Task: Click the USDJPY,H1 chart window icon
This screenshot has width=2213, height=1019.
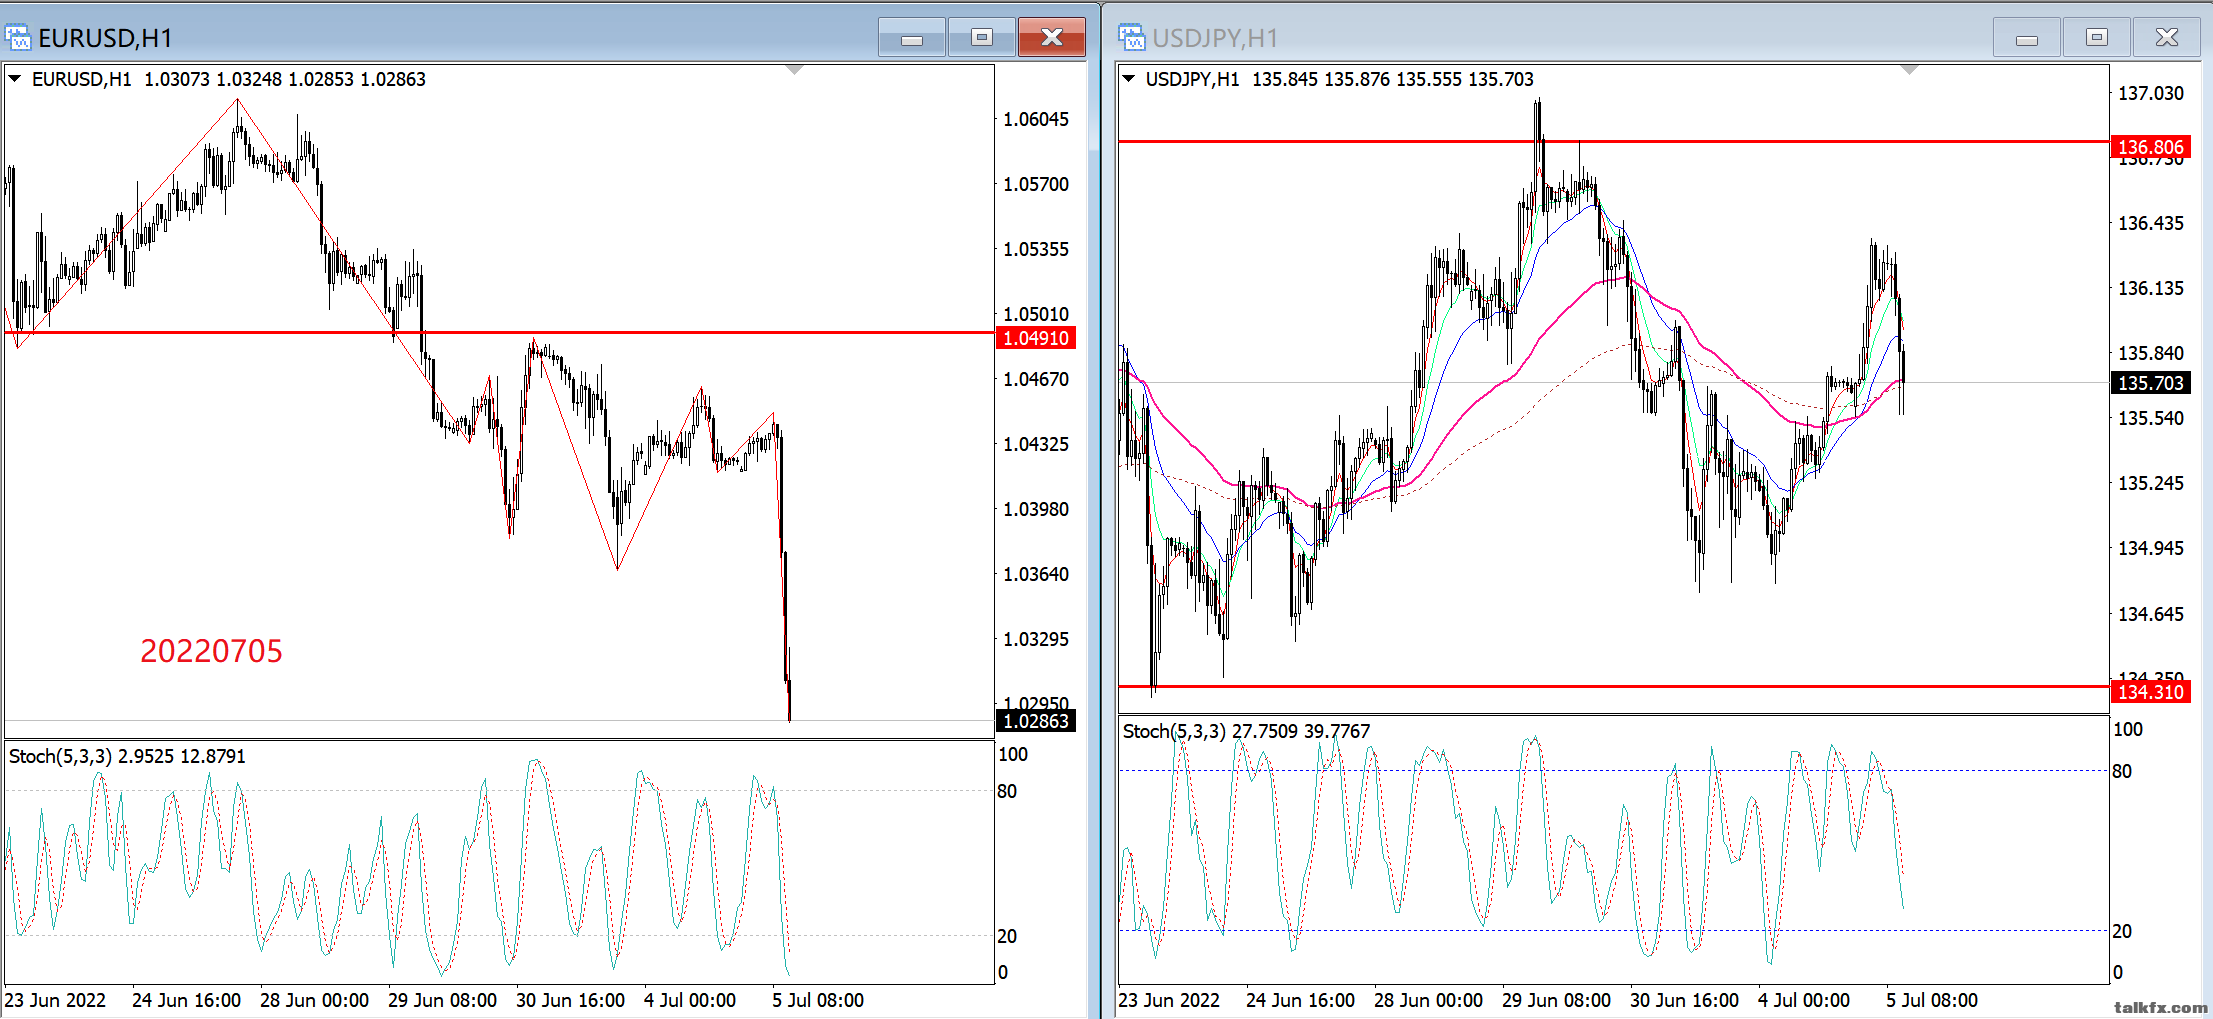Action: tap(1132, 38)
